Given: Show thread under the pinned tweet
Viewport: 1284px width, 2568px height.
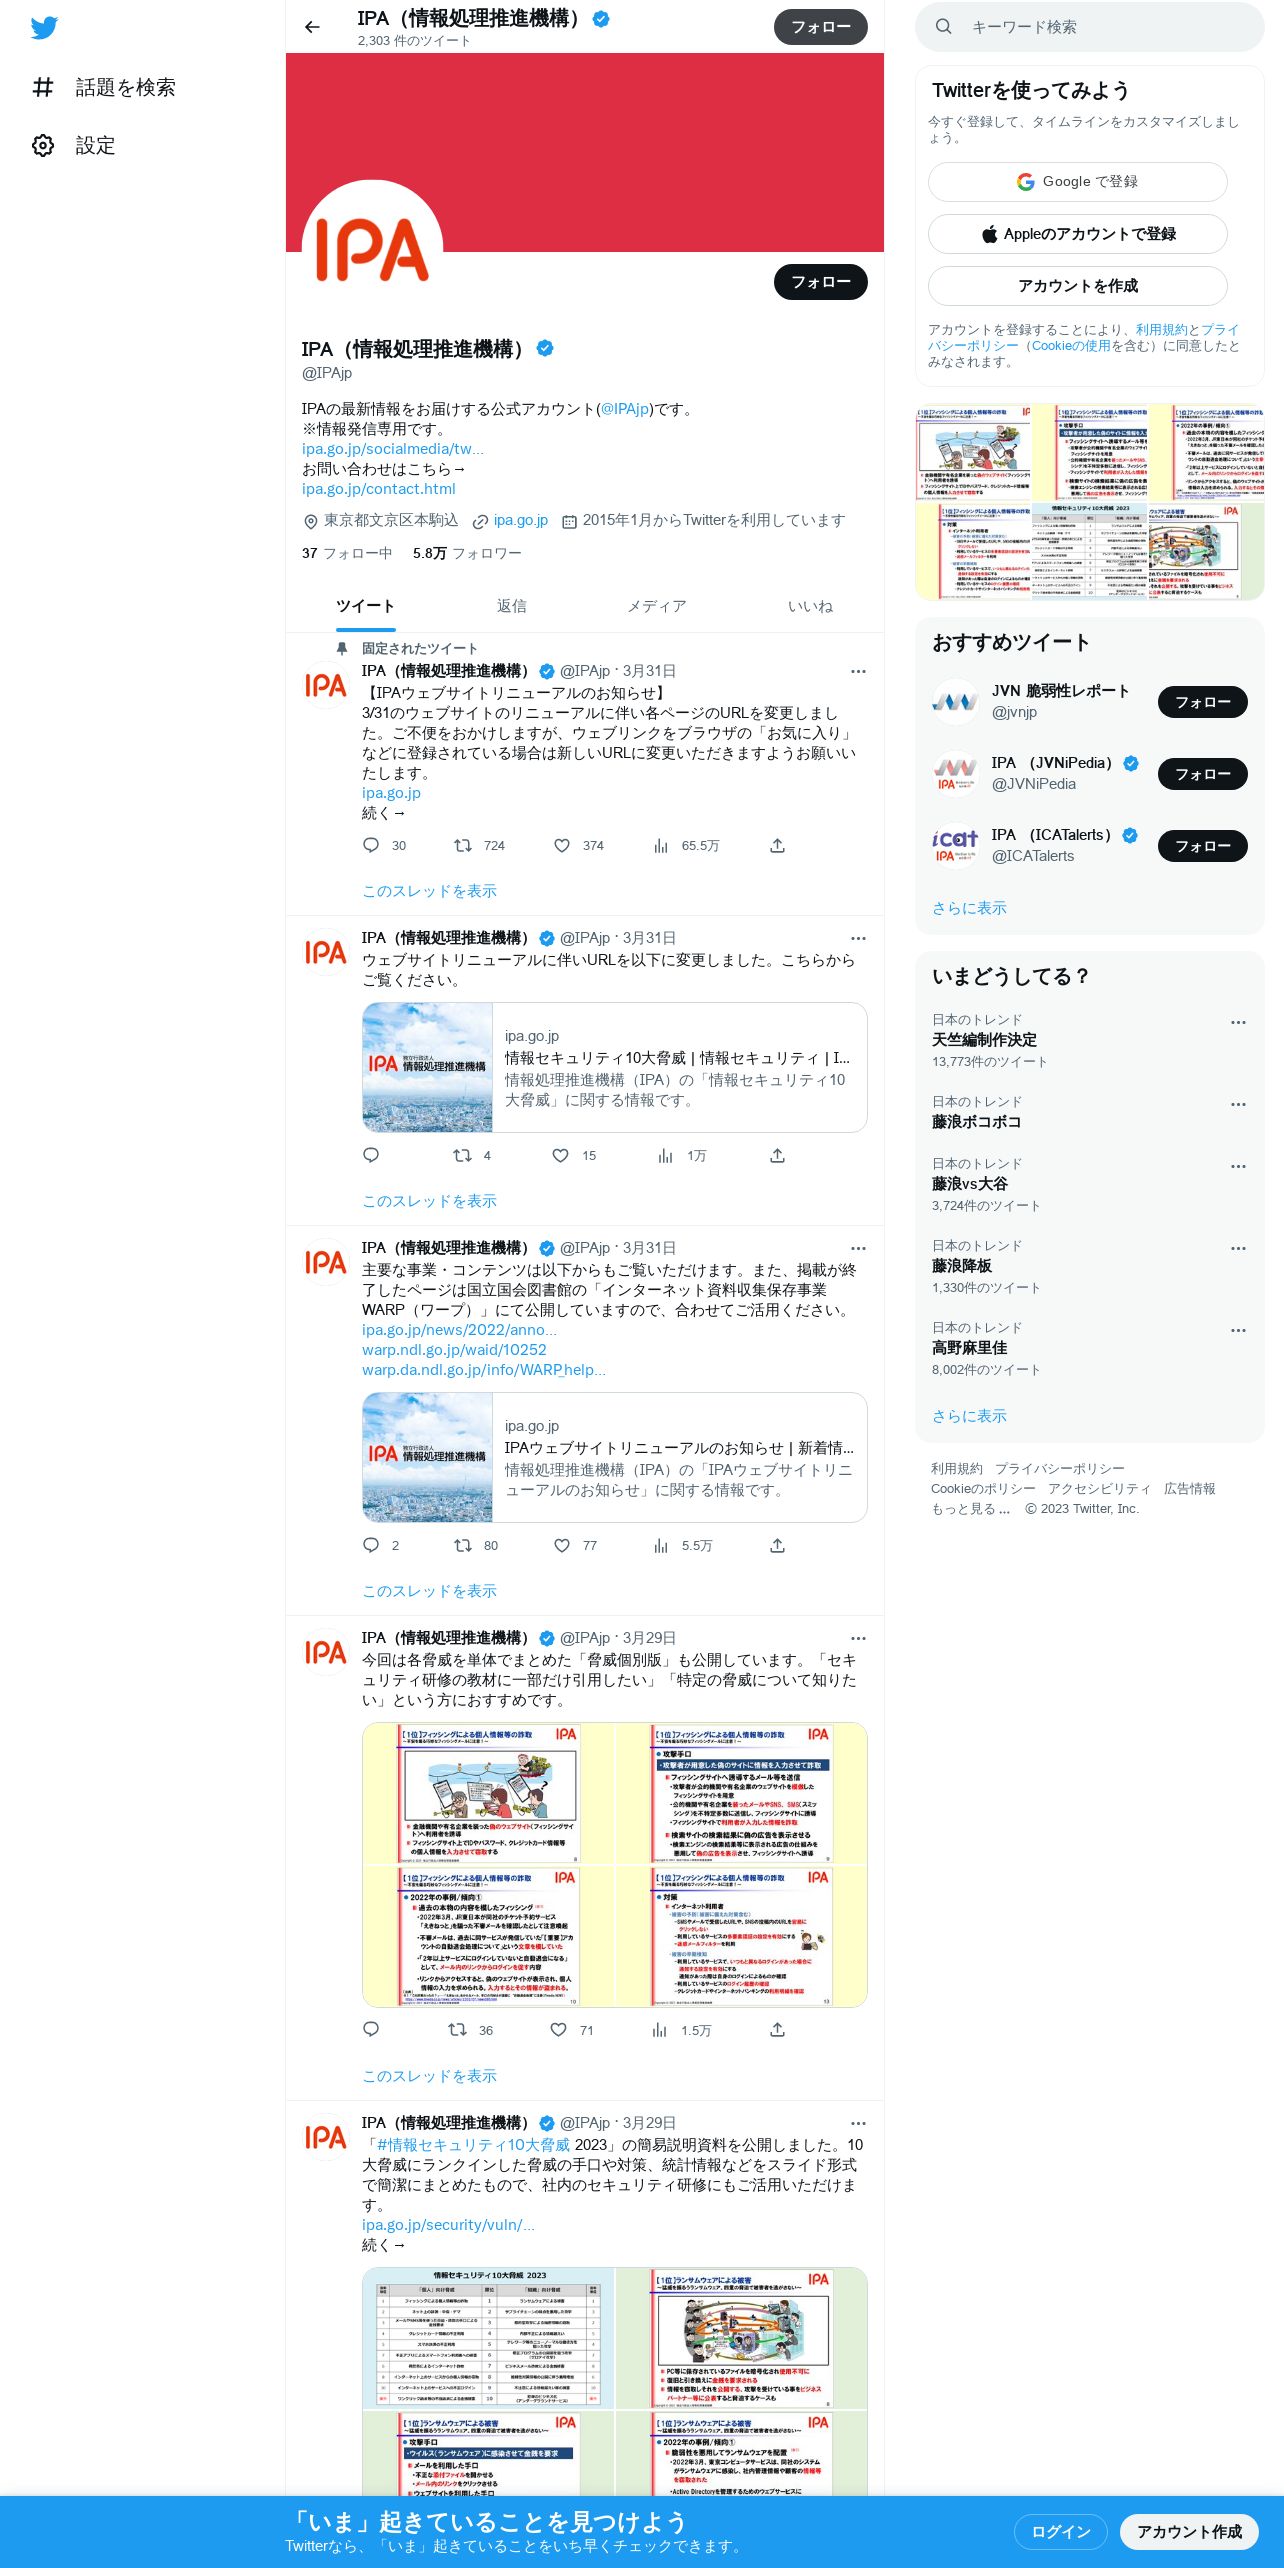Looking at the screenshot, I should (x=429, y=891).
